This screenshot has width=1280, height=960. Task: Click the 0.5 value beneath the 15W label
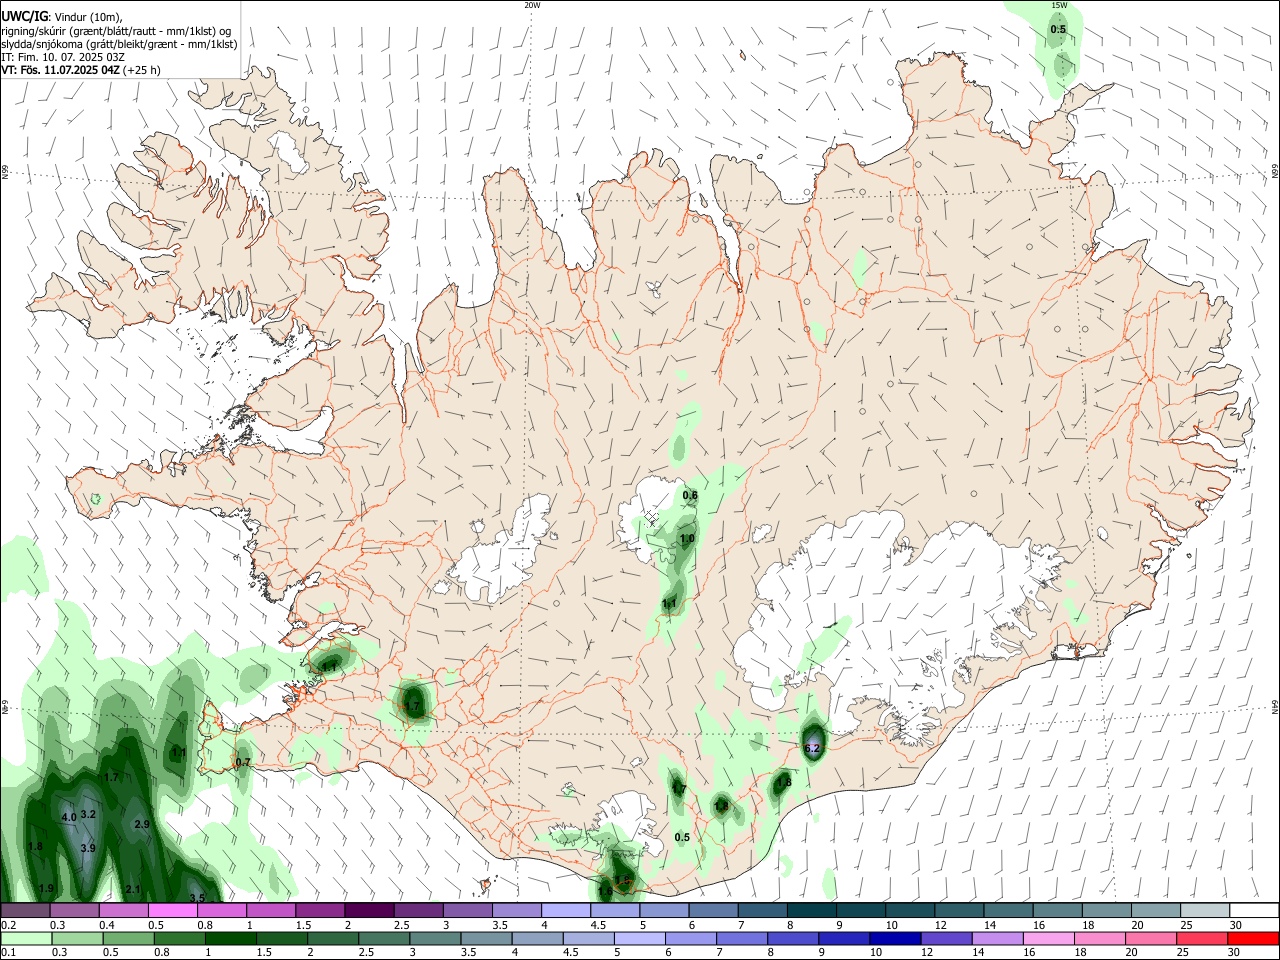1058,29
